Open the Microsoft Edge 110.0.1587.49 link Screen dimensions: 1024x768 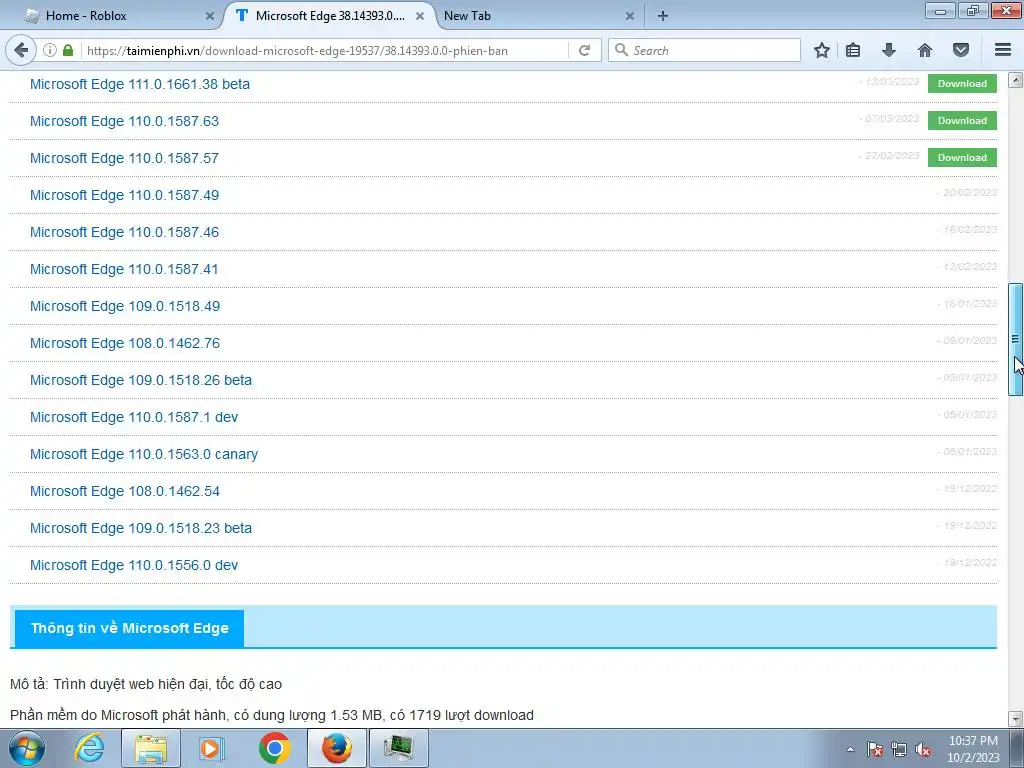pos(124,195)
